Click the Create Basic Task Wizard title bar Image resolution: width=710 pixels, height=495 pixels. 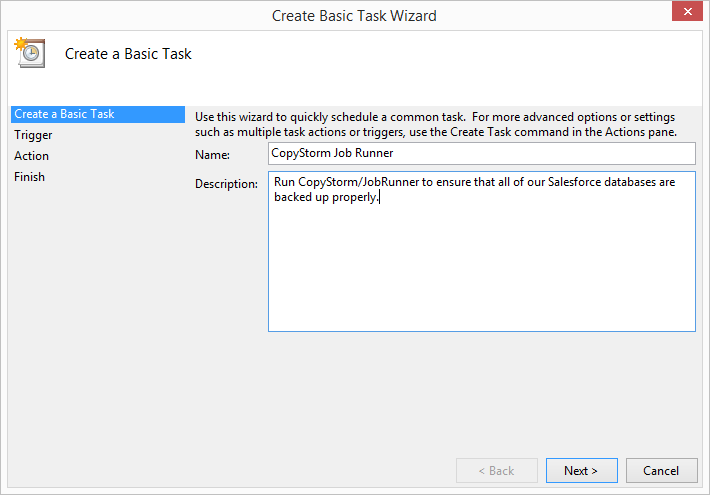click(x=354, y=16)
